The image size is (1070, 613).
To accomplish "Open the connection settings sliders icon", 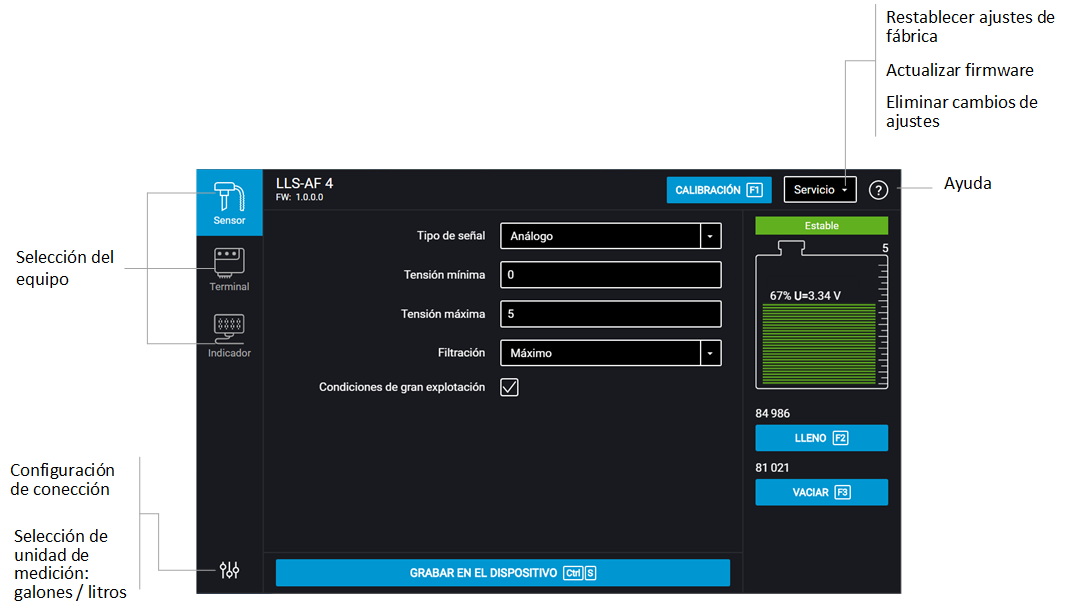I will [229, 570].
